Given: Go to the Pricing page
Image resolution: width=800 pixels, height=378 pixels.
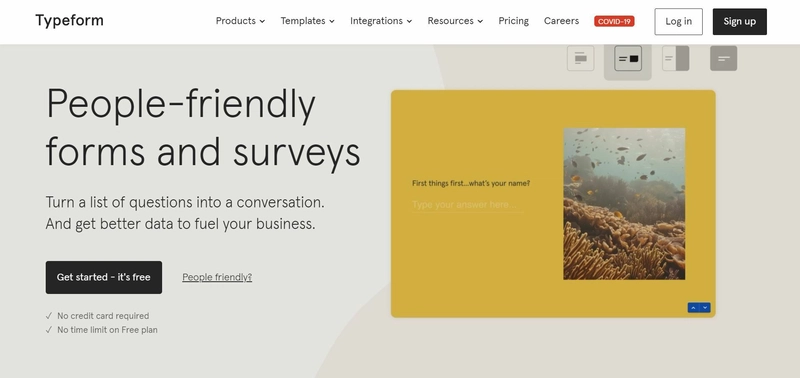Looking at the screenshot, I should click(x=513, y=21).
